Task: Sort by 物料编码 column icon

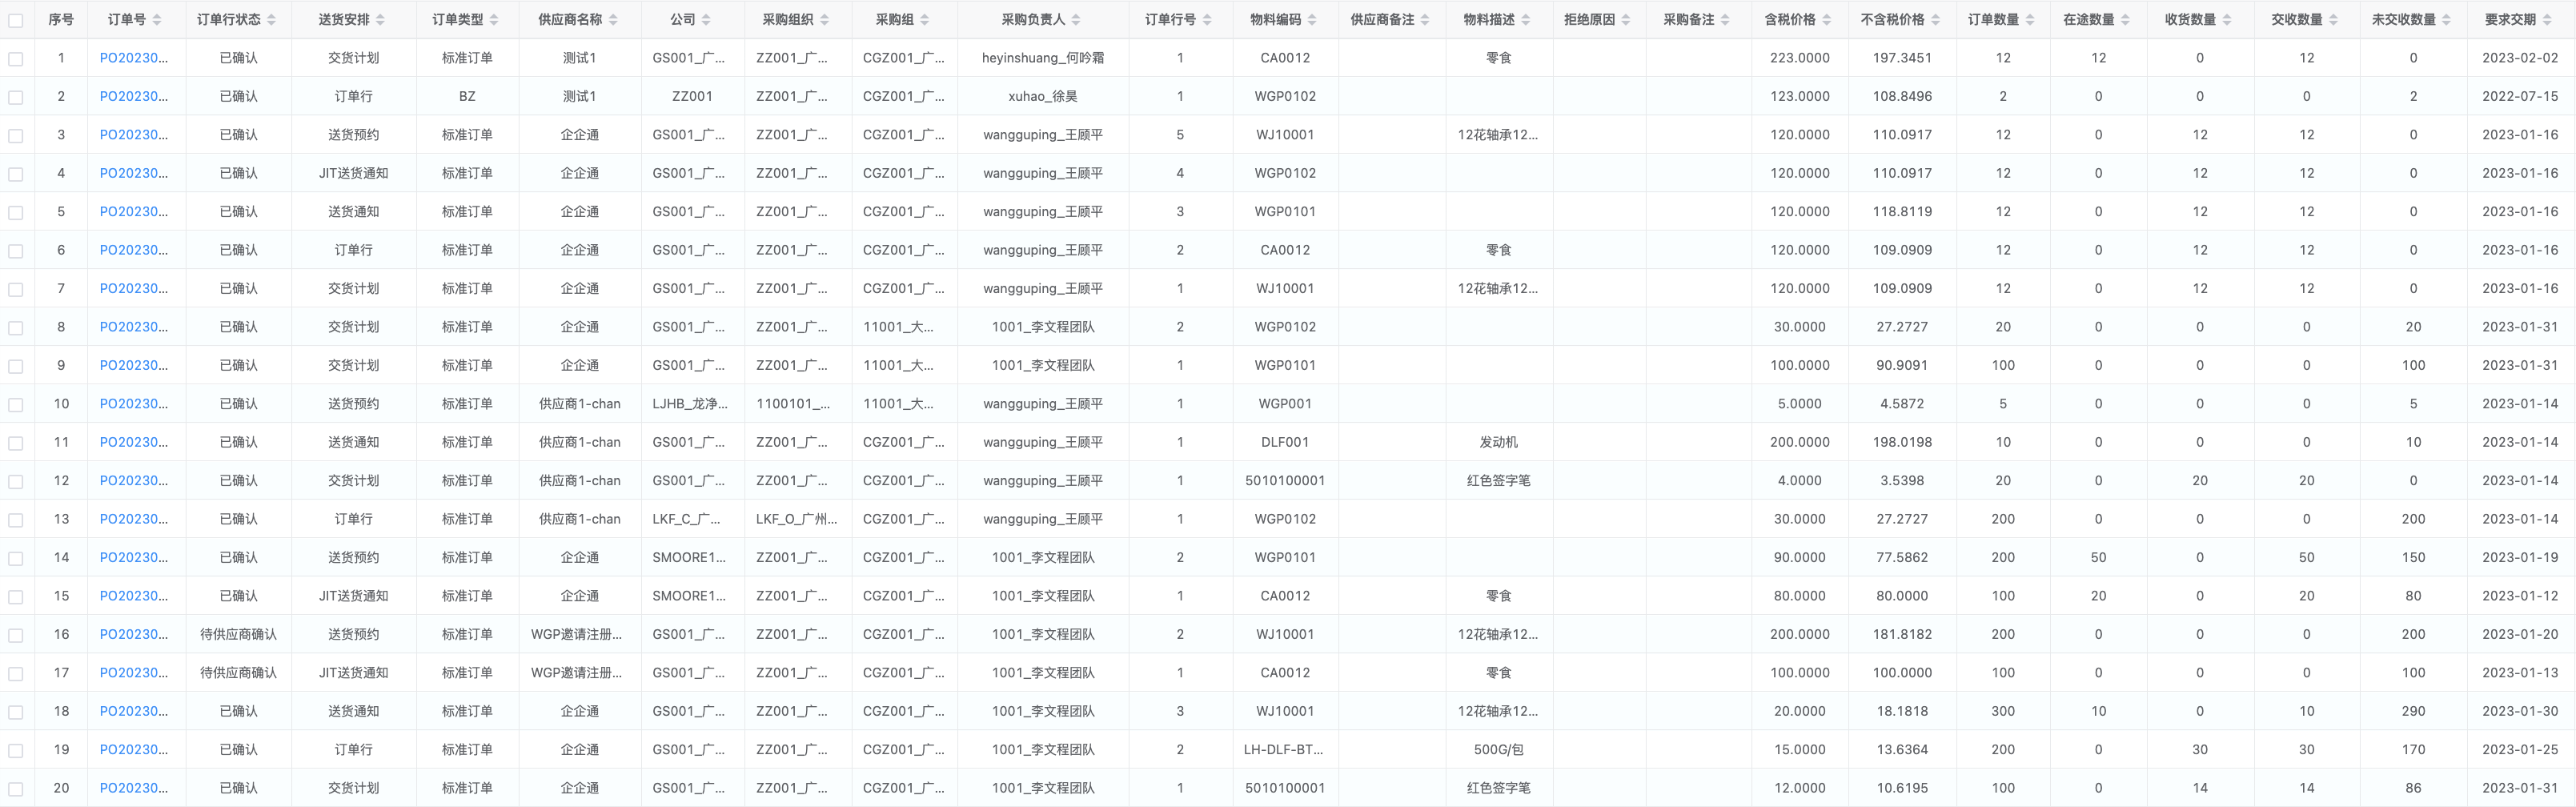Action: pyautogui.click(x=1312, y=20)
